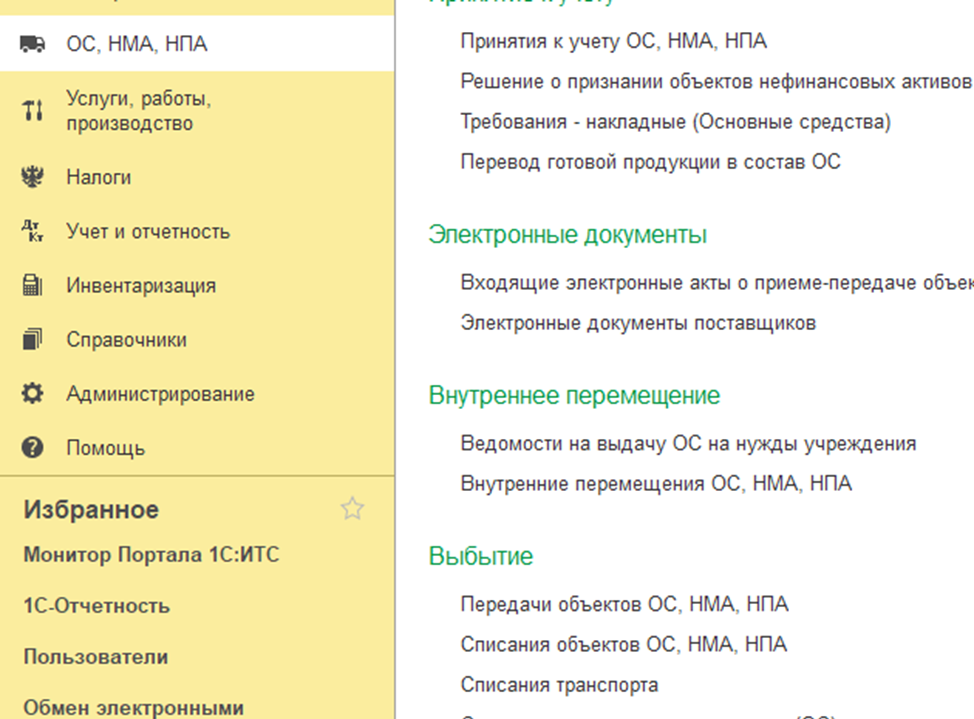The image size is (974, 719).
Task: Switch to the Инвентаризация section
Action: (197, 285)
